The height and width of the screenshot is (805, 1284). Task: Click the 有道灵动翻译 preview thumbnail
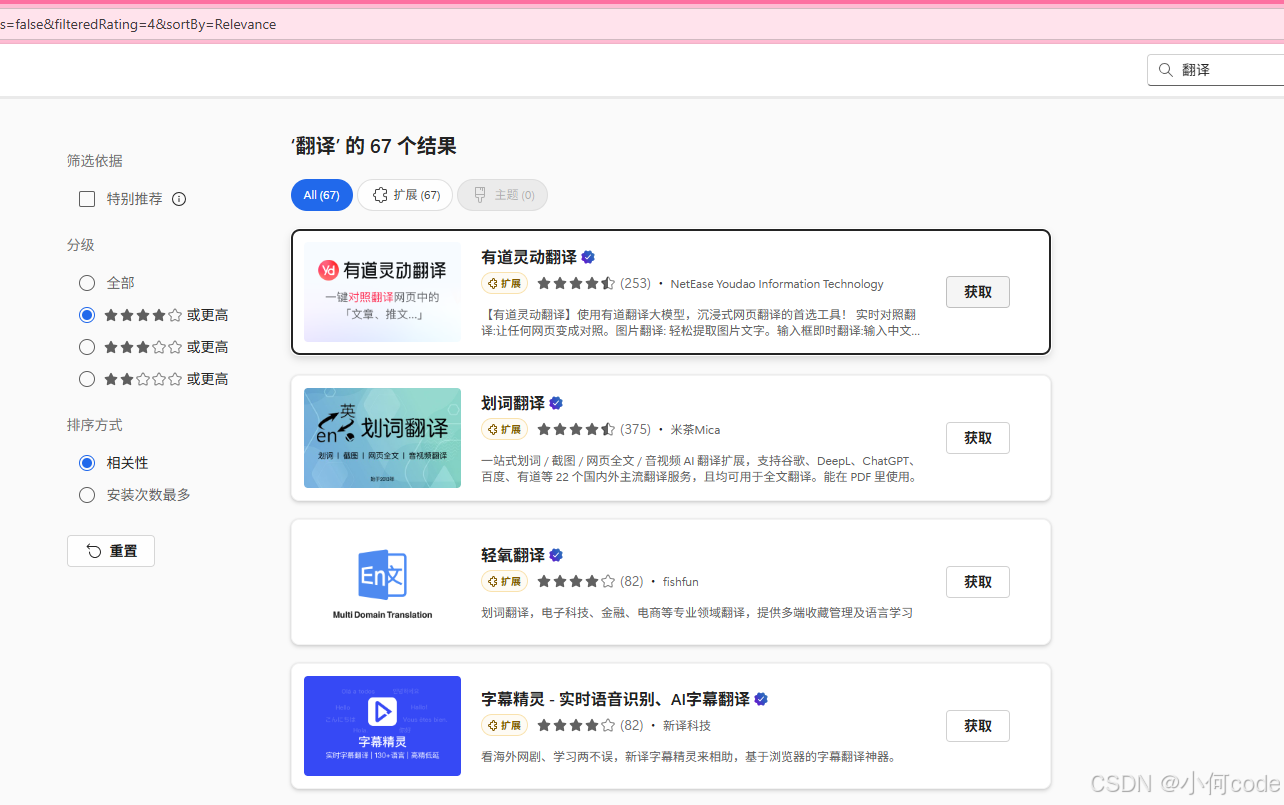coord(382,291)
